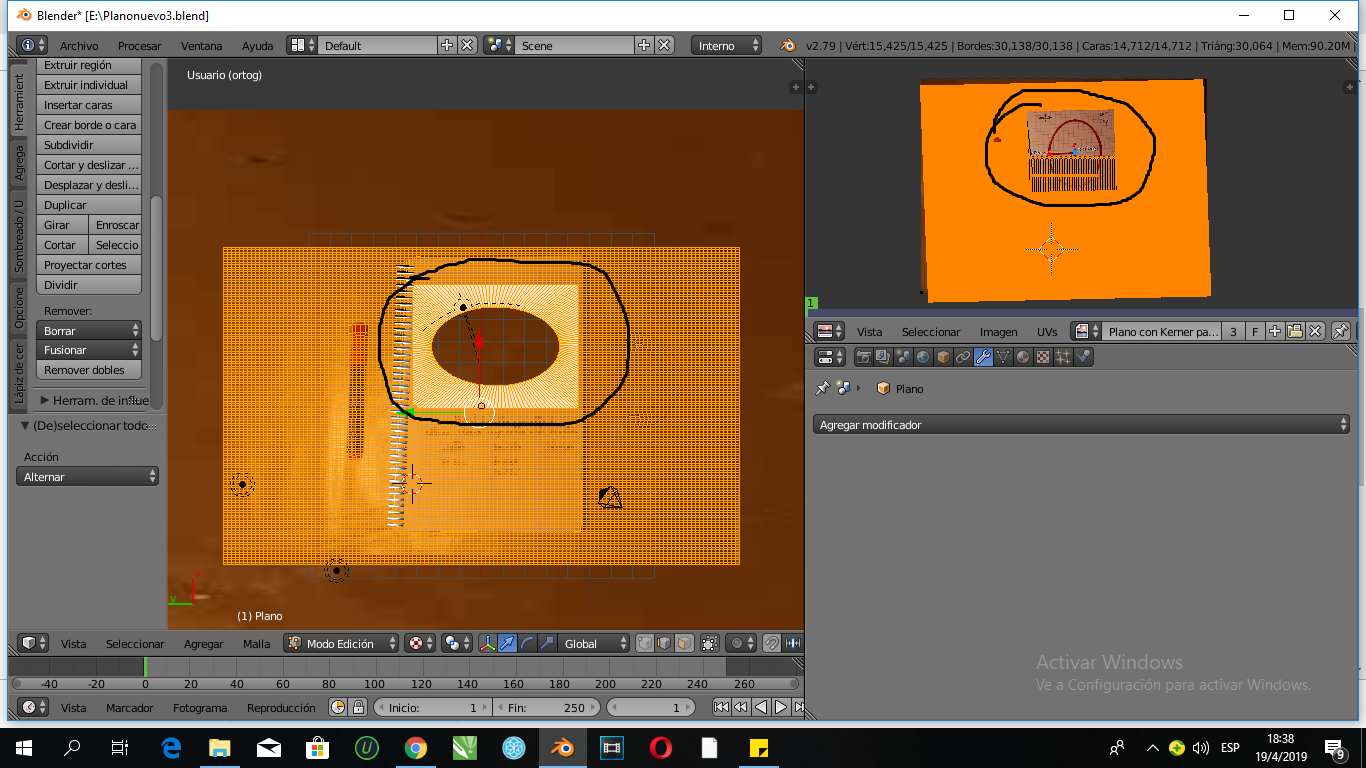Image resolution: width=1366 pixels, height=768 pixels.
Task: Click the Fin frame value field
Action: click(x=546, y=708)
